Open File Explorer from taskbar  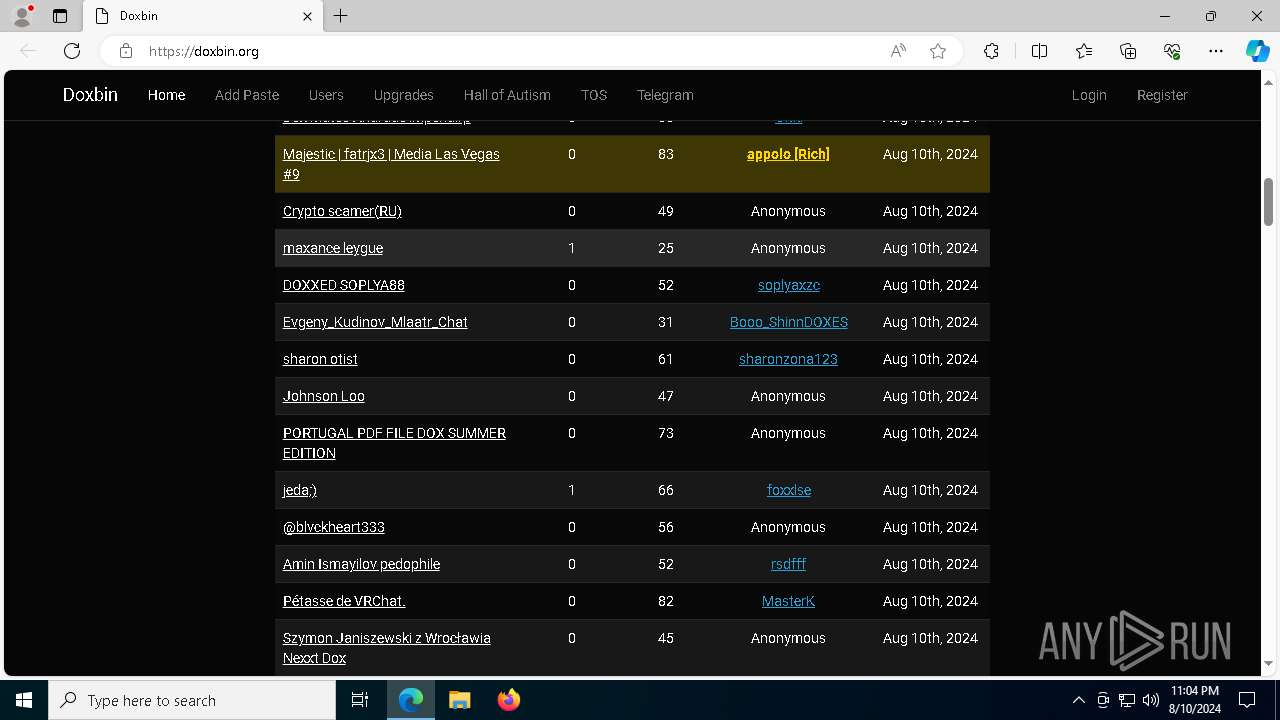click(459, 700)
